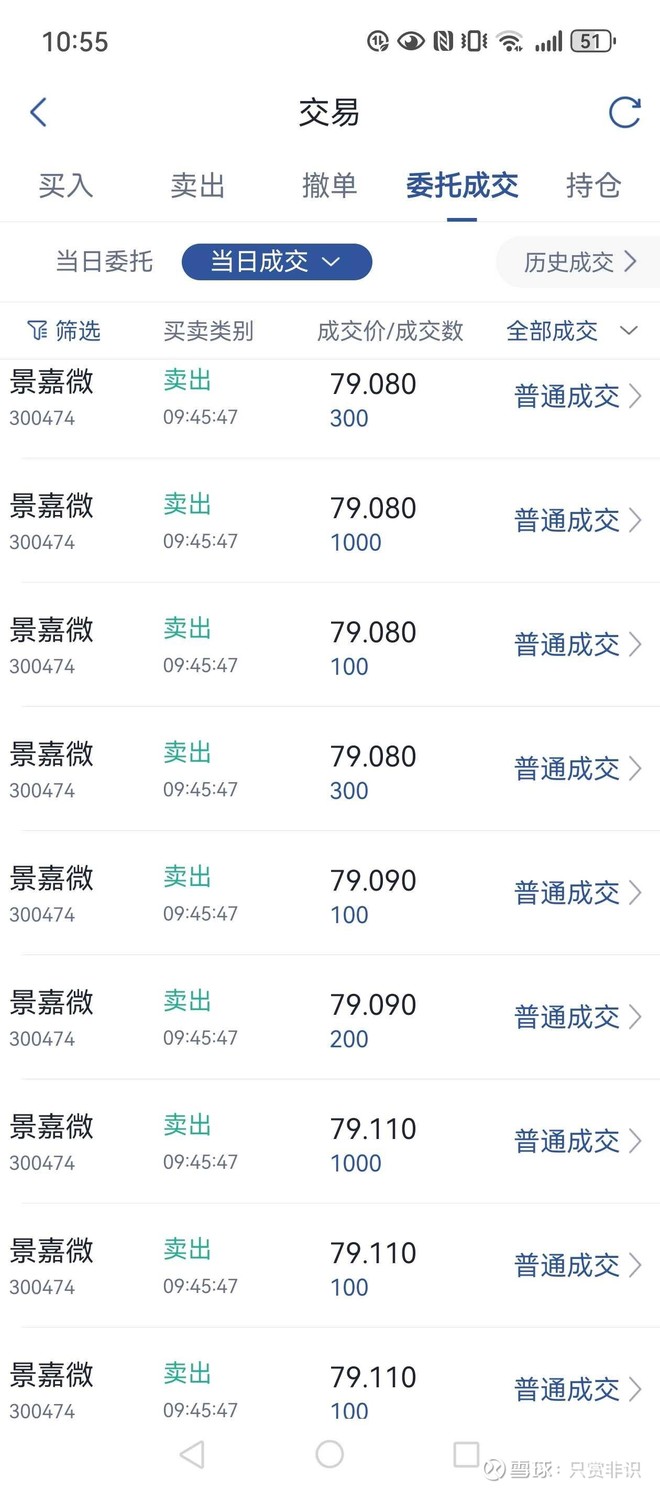Open the 撤单 tab
This screenshot has height=1490, width=660.
coord(329,185)
